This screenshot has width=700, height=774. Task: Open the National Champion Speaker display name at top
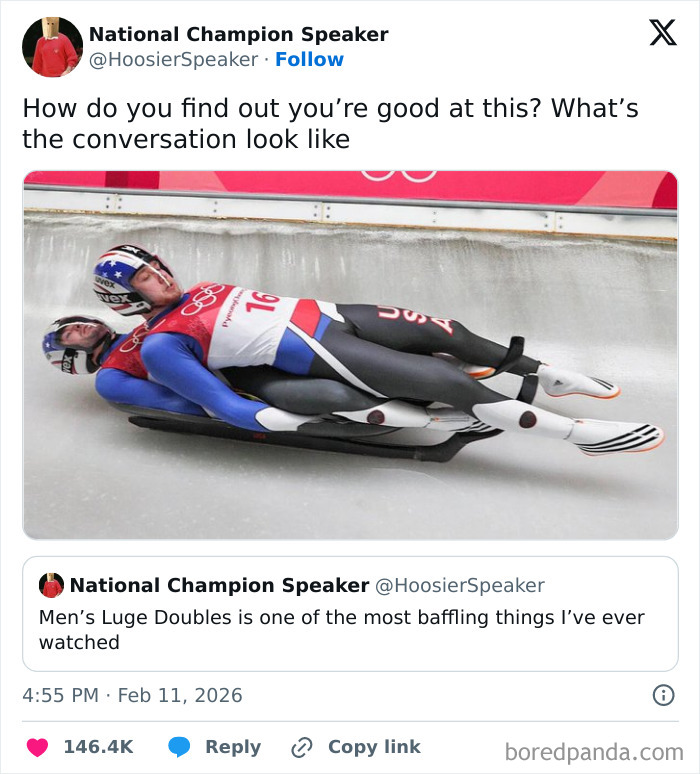(238, 34)
